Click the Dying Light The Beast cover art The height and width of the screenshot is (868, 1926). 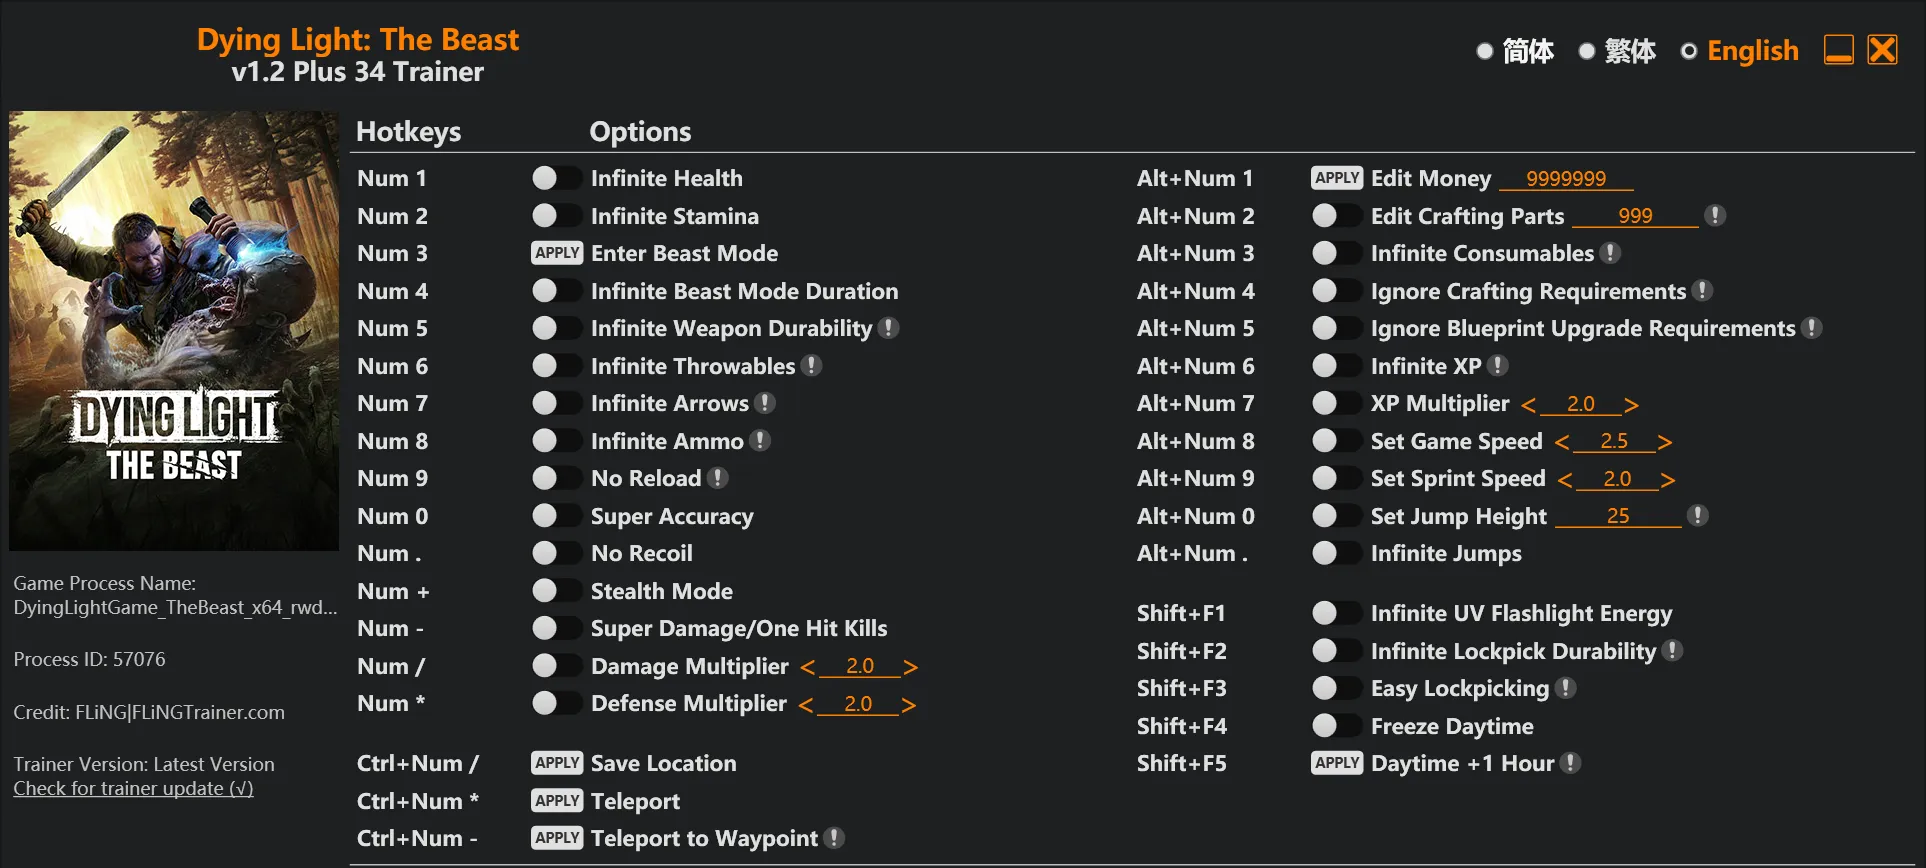[x=174, y=330]
